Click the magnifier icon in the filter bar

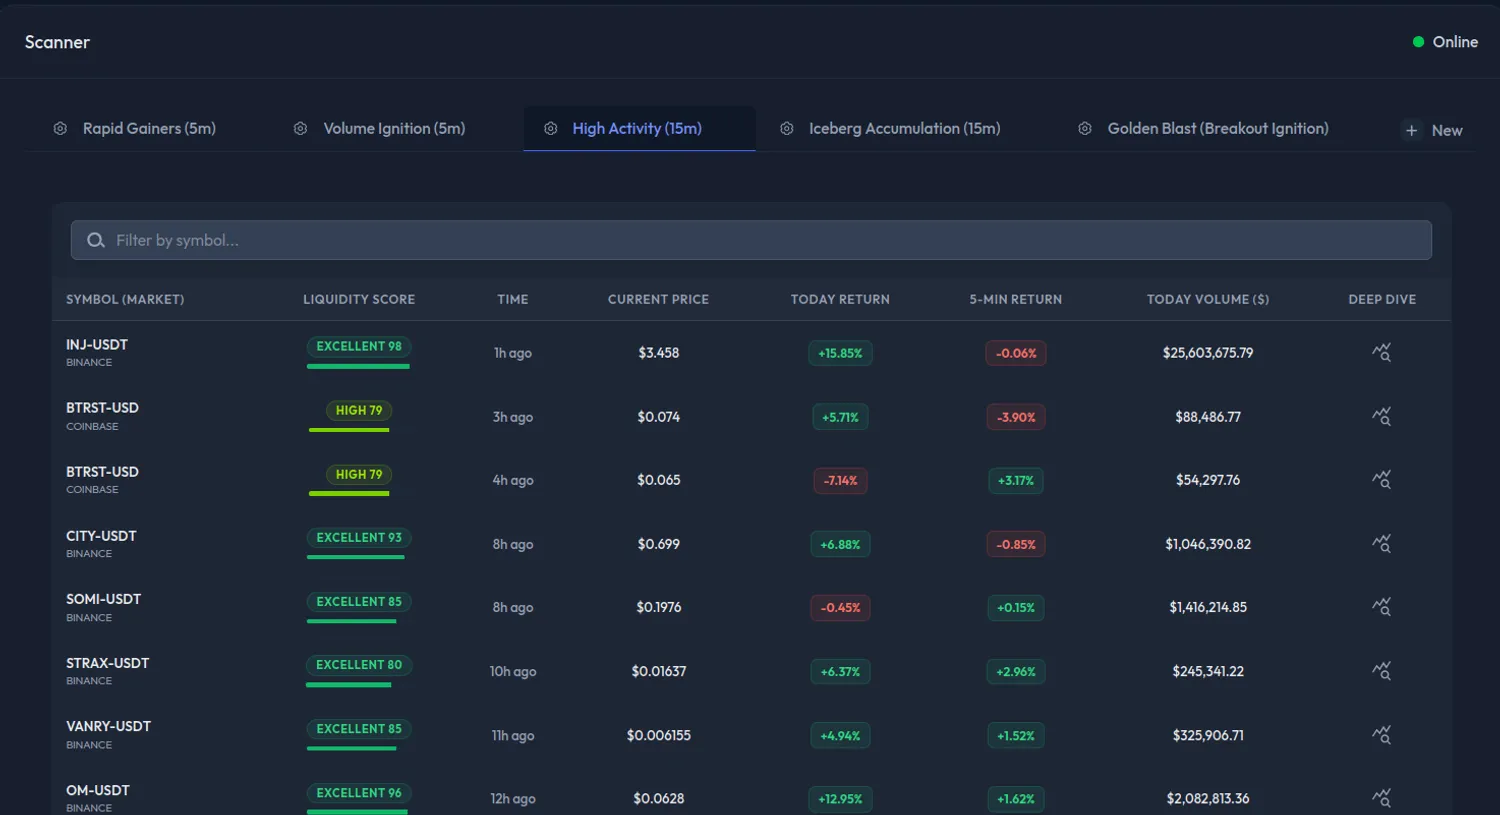pyautogui.click(x=95, y=240)
